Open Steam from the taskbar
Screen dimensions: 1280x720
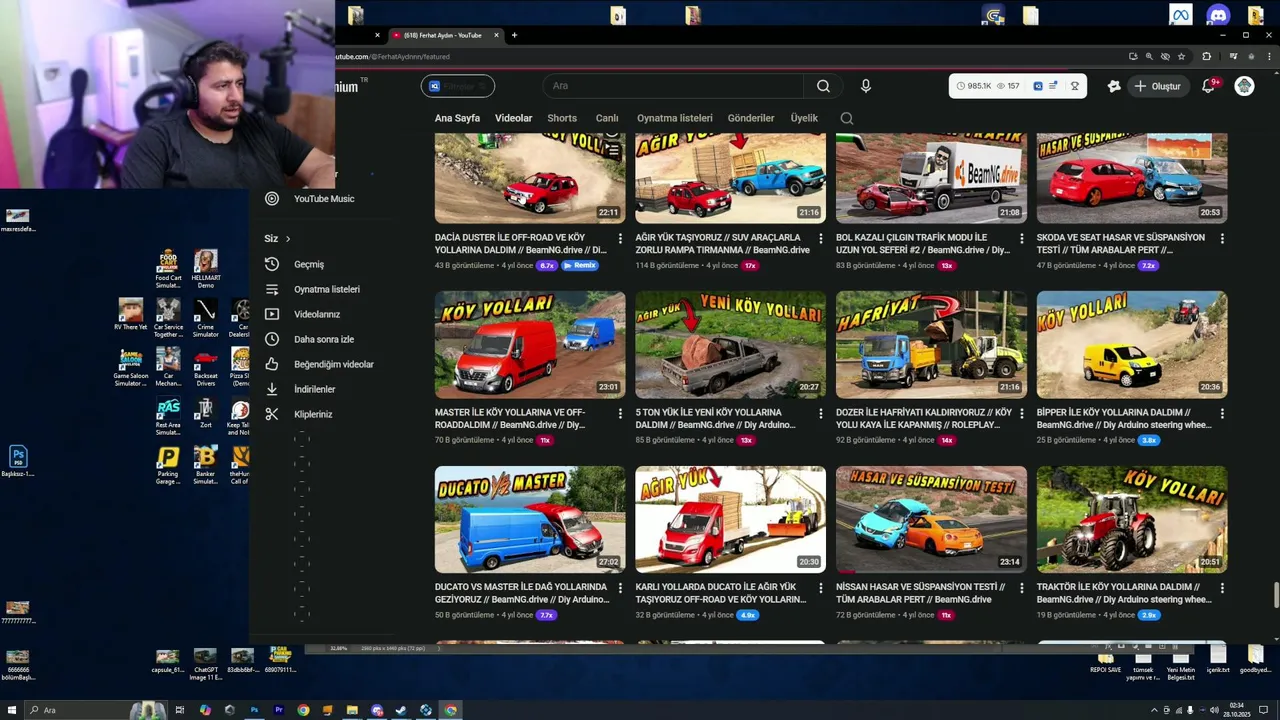pos(401,710)
